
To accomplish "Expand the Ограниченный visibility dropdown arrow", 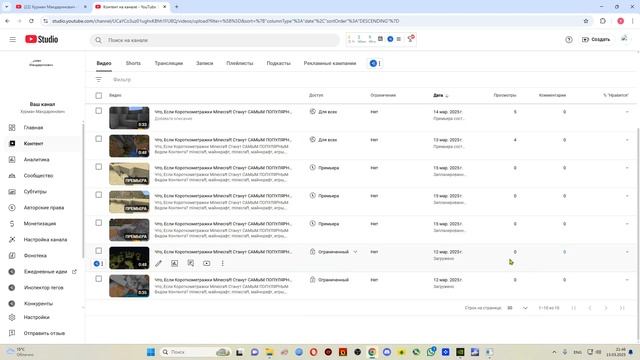I will (355, 252).
